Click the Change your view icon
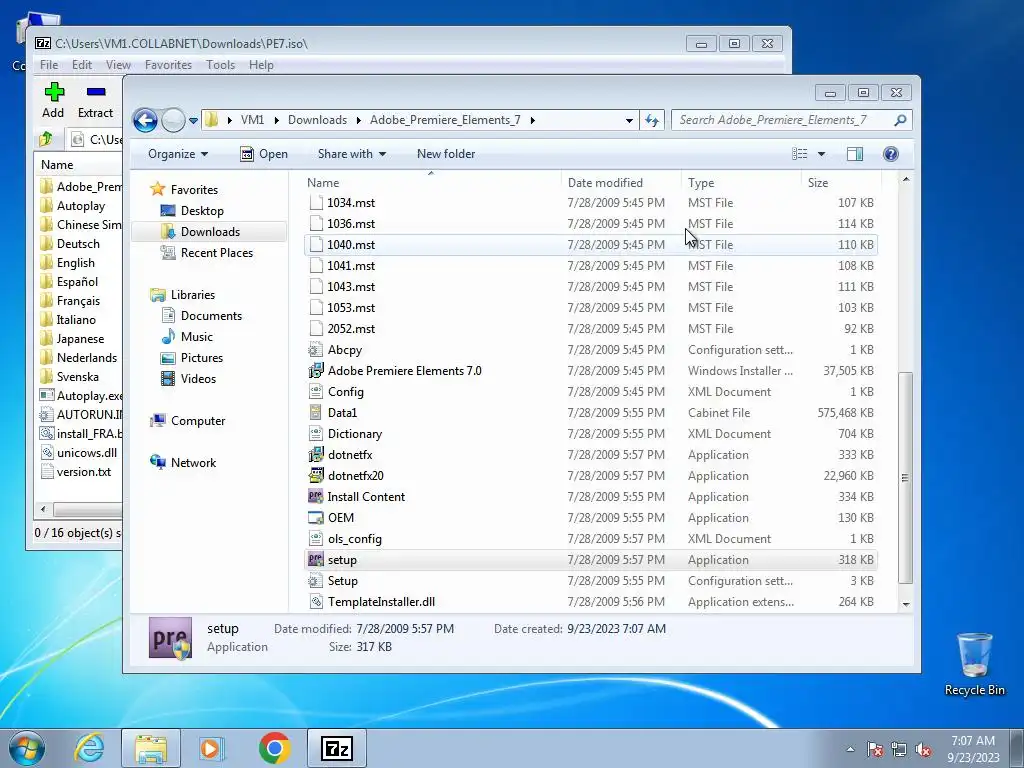The height and width of the screenshot is (768, 1024). click(x=799, y=154)
